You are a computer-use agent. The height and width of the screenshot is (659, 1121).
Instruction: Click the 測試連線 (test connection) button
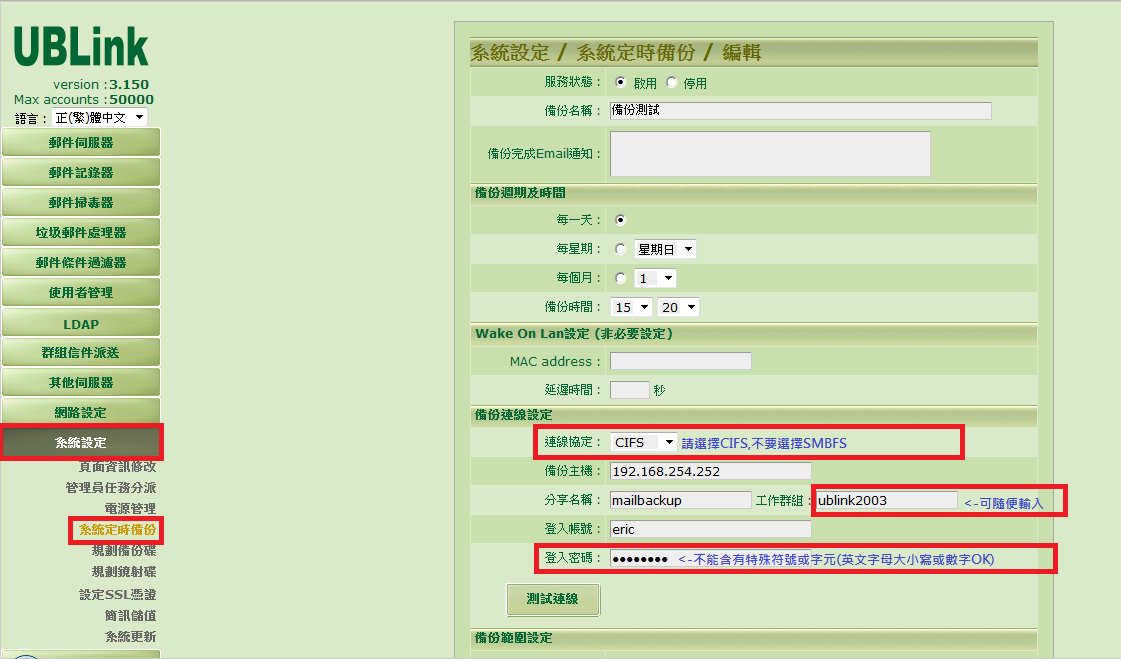click(x=553, y=600)
